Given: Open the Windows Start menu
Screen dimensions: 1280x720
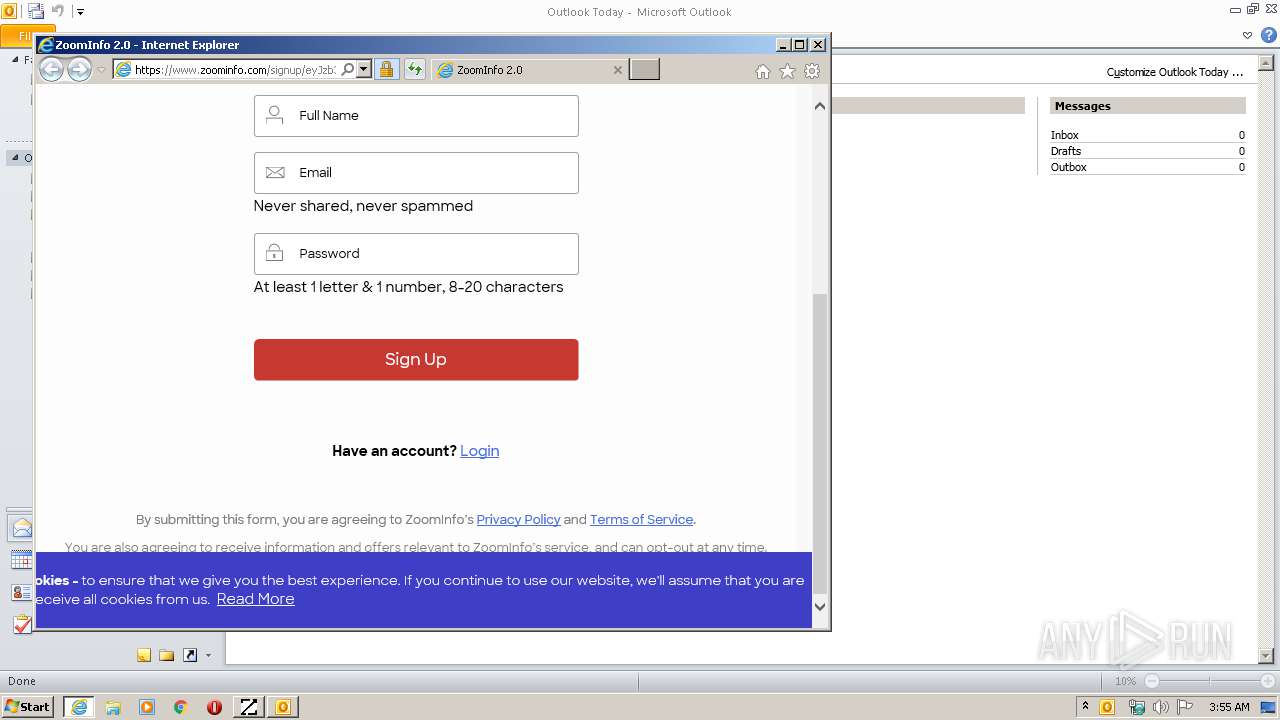Looking at the screenshot, I should (28, 707).
